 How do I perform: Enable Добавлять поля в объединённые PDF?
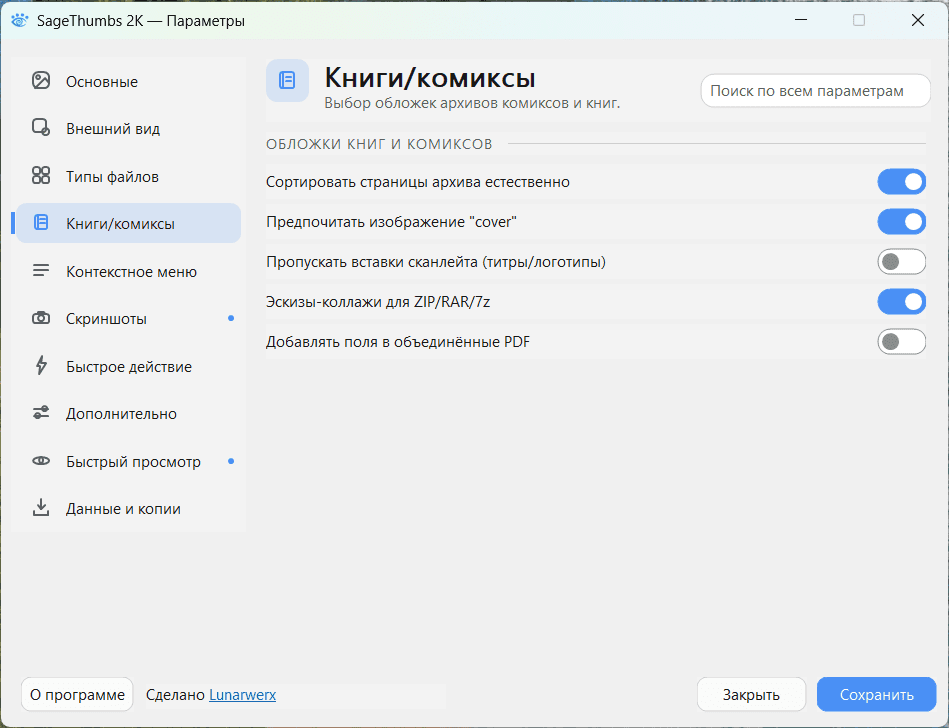click(901, 341)
